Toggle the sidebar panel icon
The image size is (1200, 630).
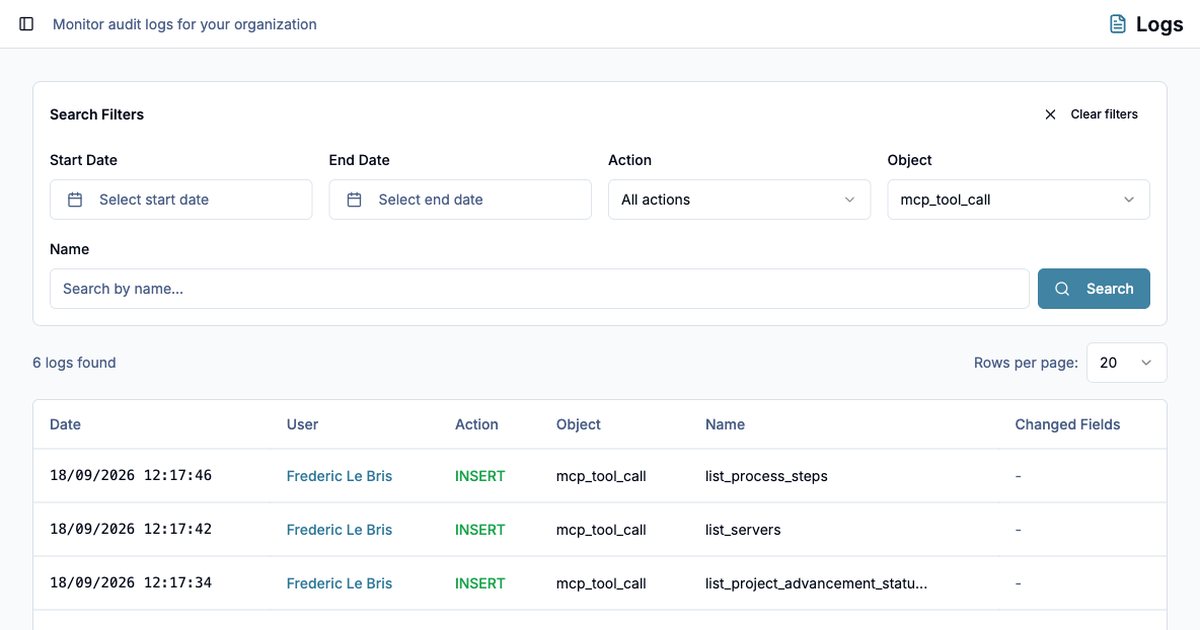pos(27,24)
